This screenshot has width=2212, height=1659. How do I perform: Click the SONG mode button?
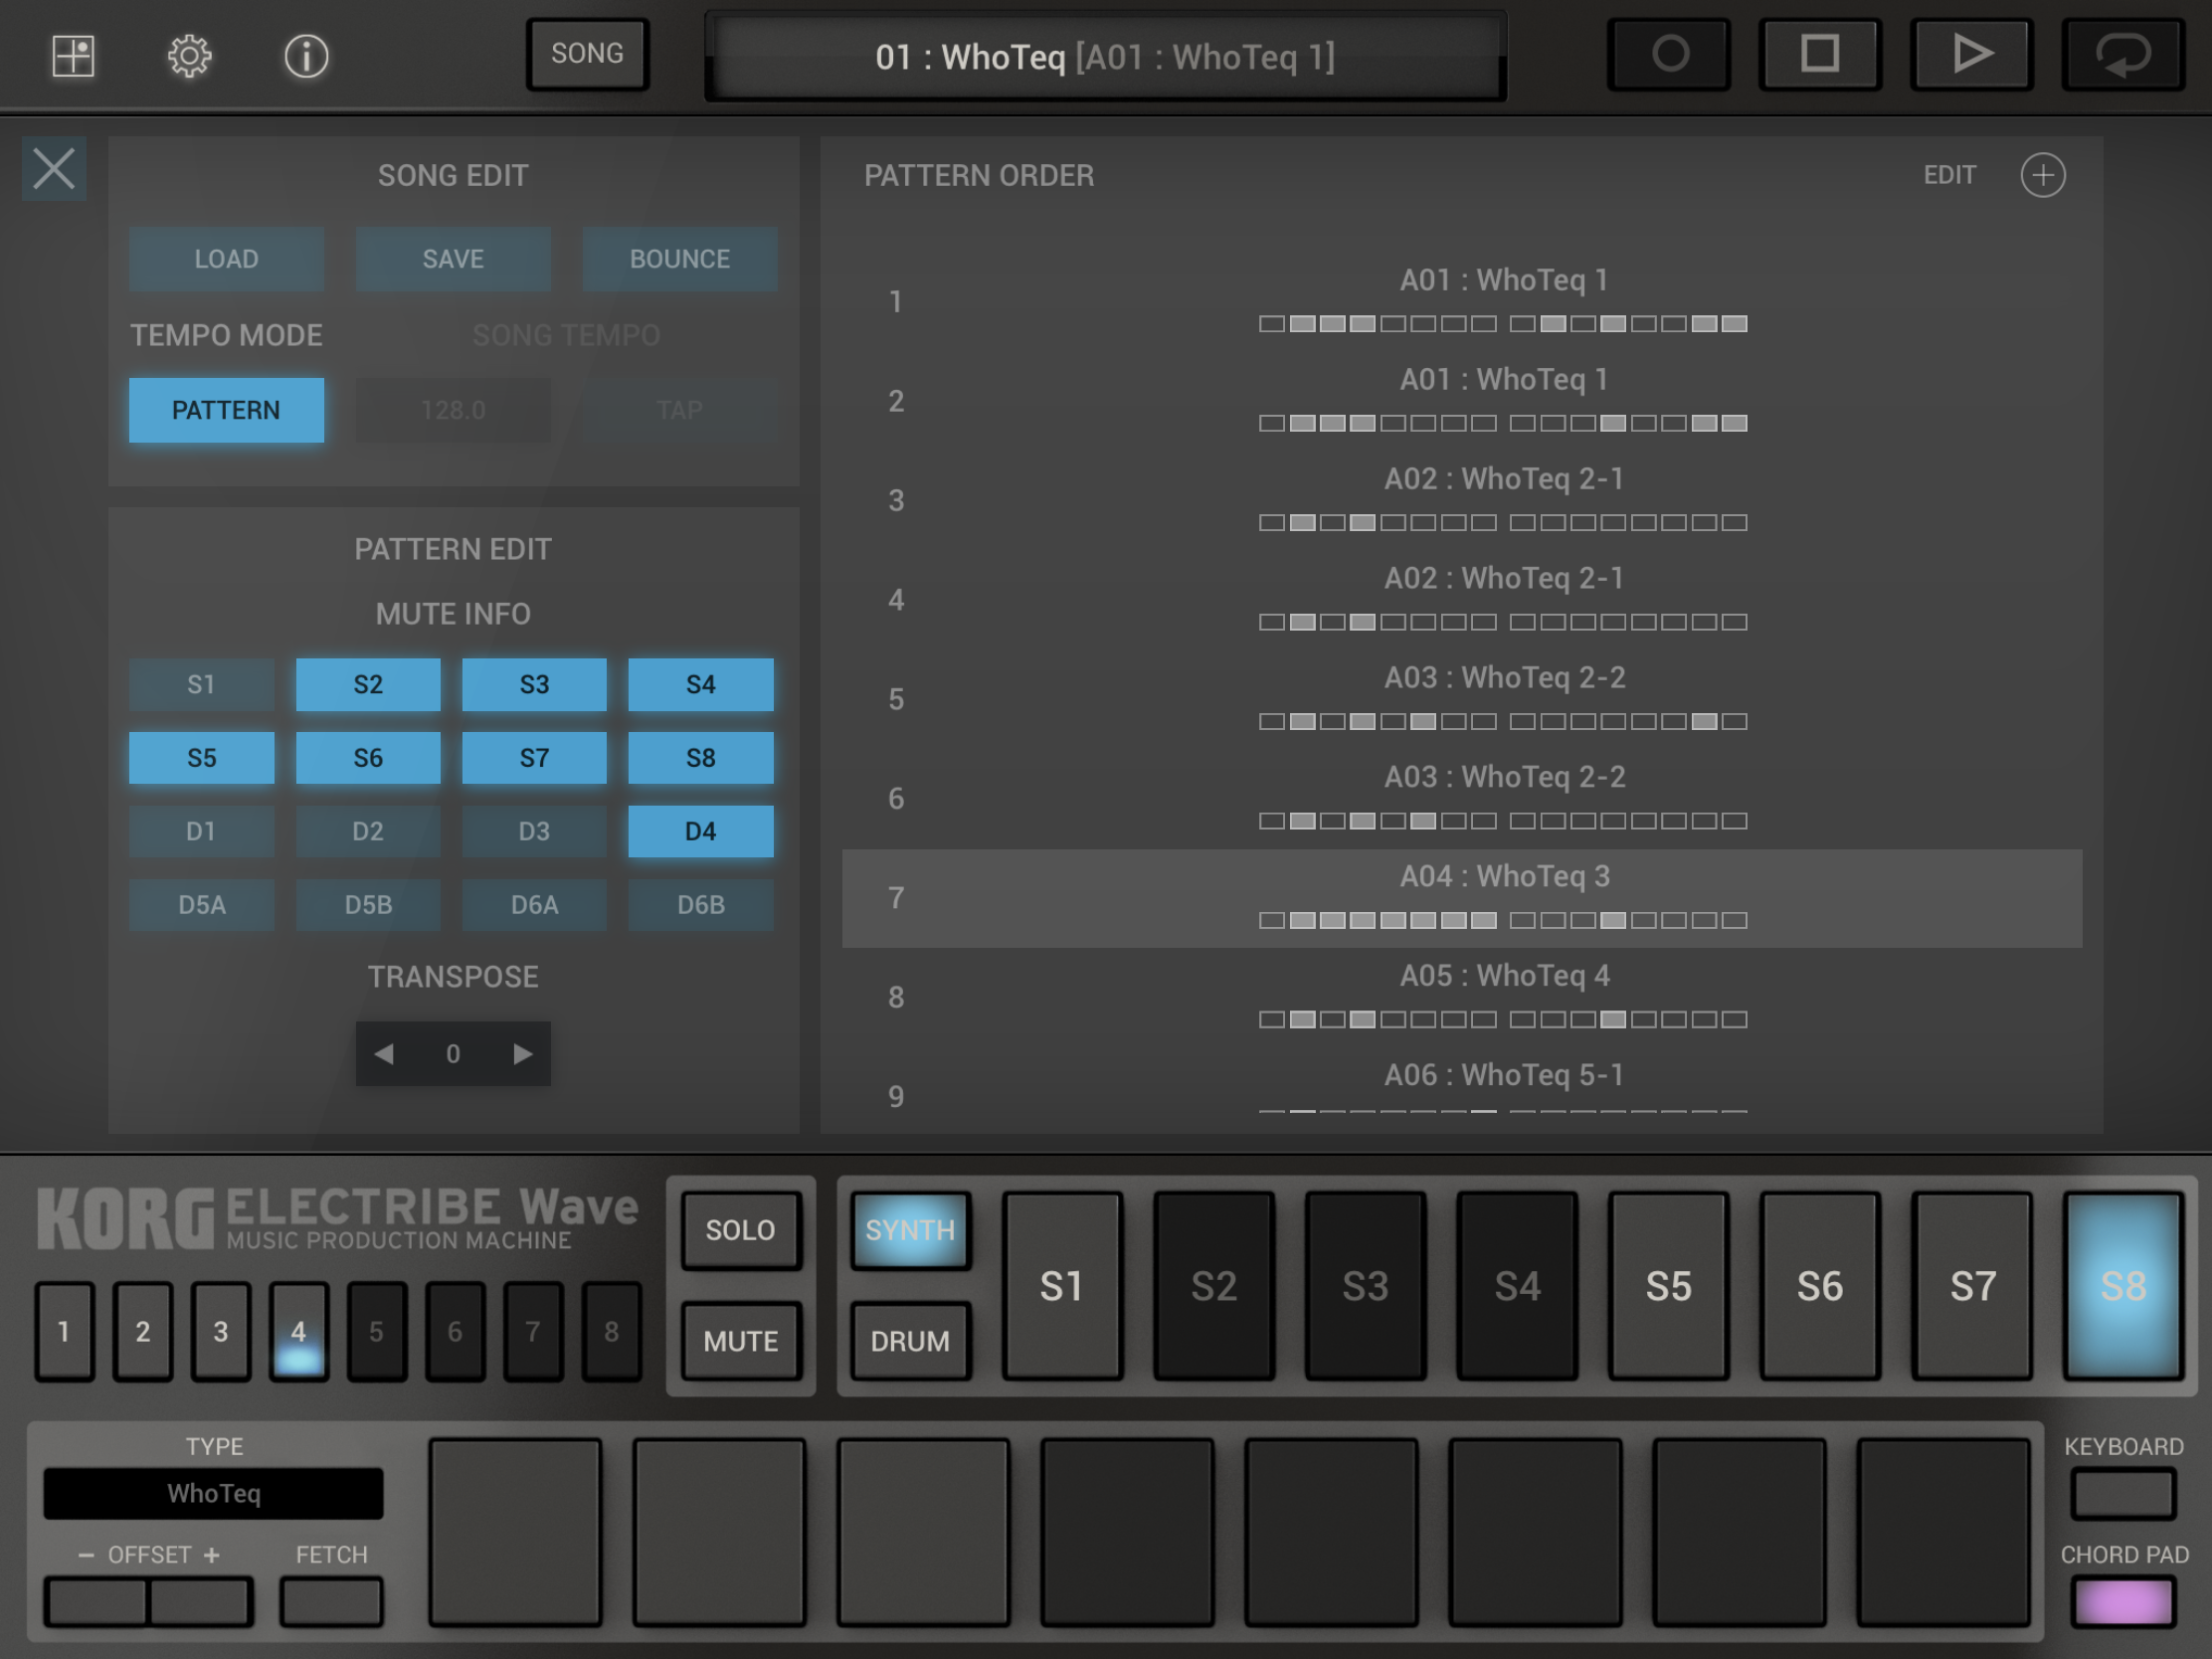(588, 54)
